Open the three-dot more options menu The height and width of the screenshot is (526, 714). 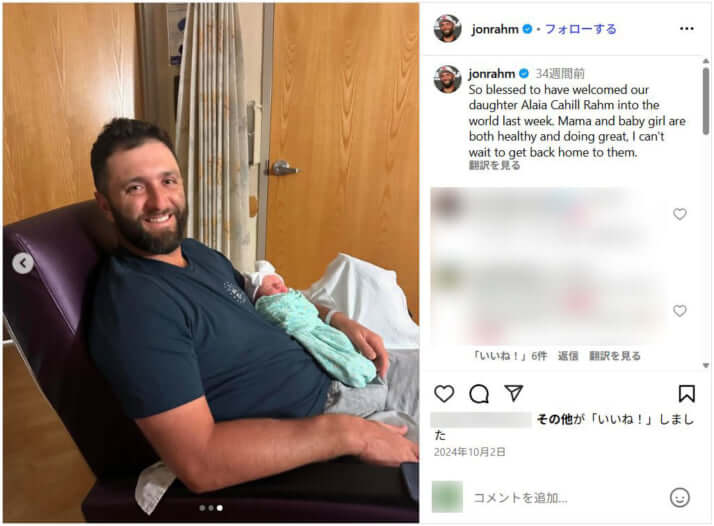pos(687,28)
